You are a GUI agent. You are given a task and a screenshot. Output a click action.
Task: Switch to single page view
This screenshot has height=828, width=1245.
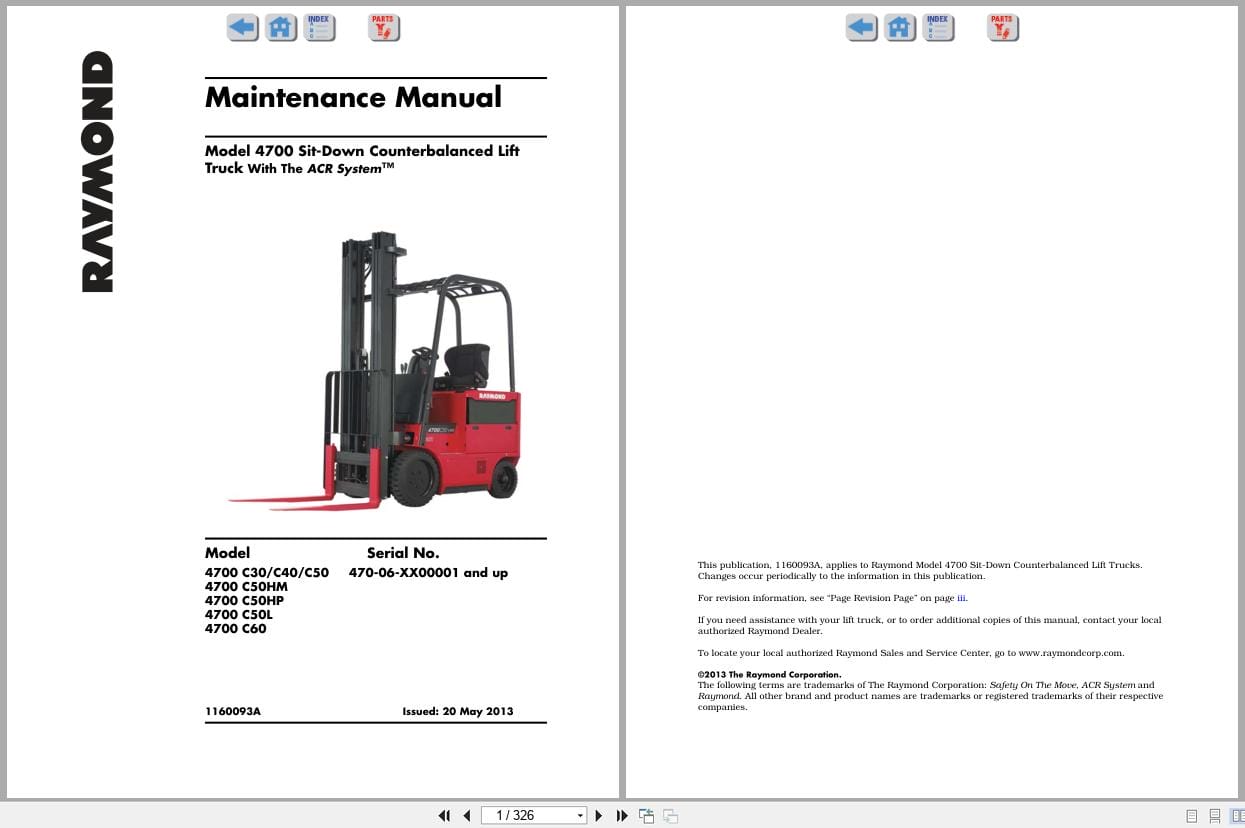tap(1191, 816)
